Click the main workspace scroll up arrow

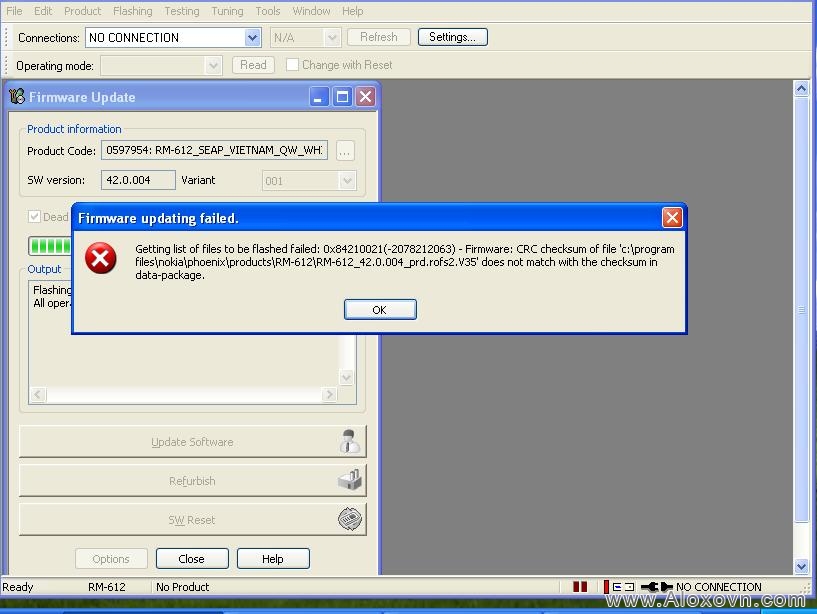click(801, 89)
